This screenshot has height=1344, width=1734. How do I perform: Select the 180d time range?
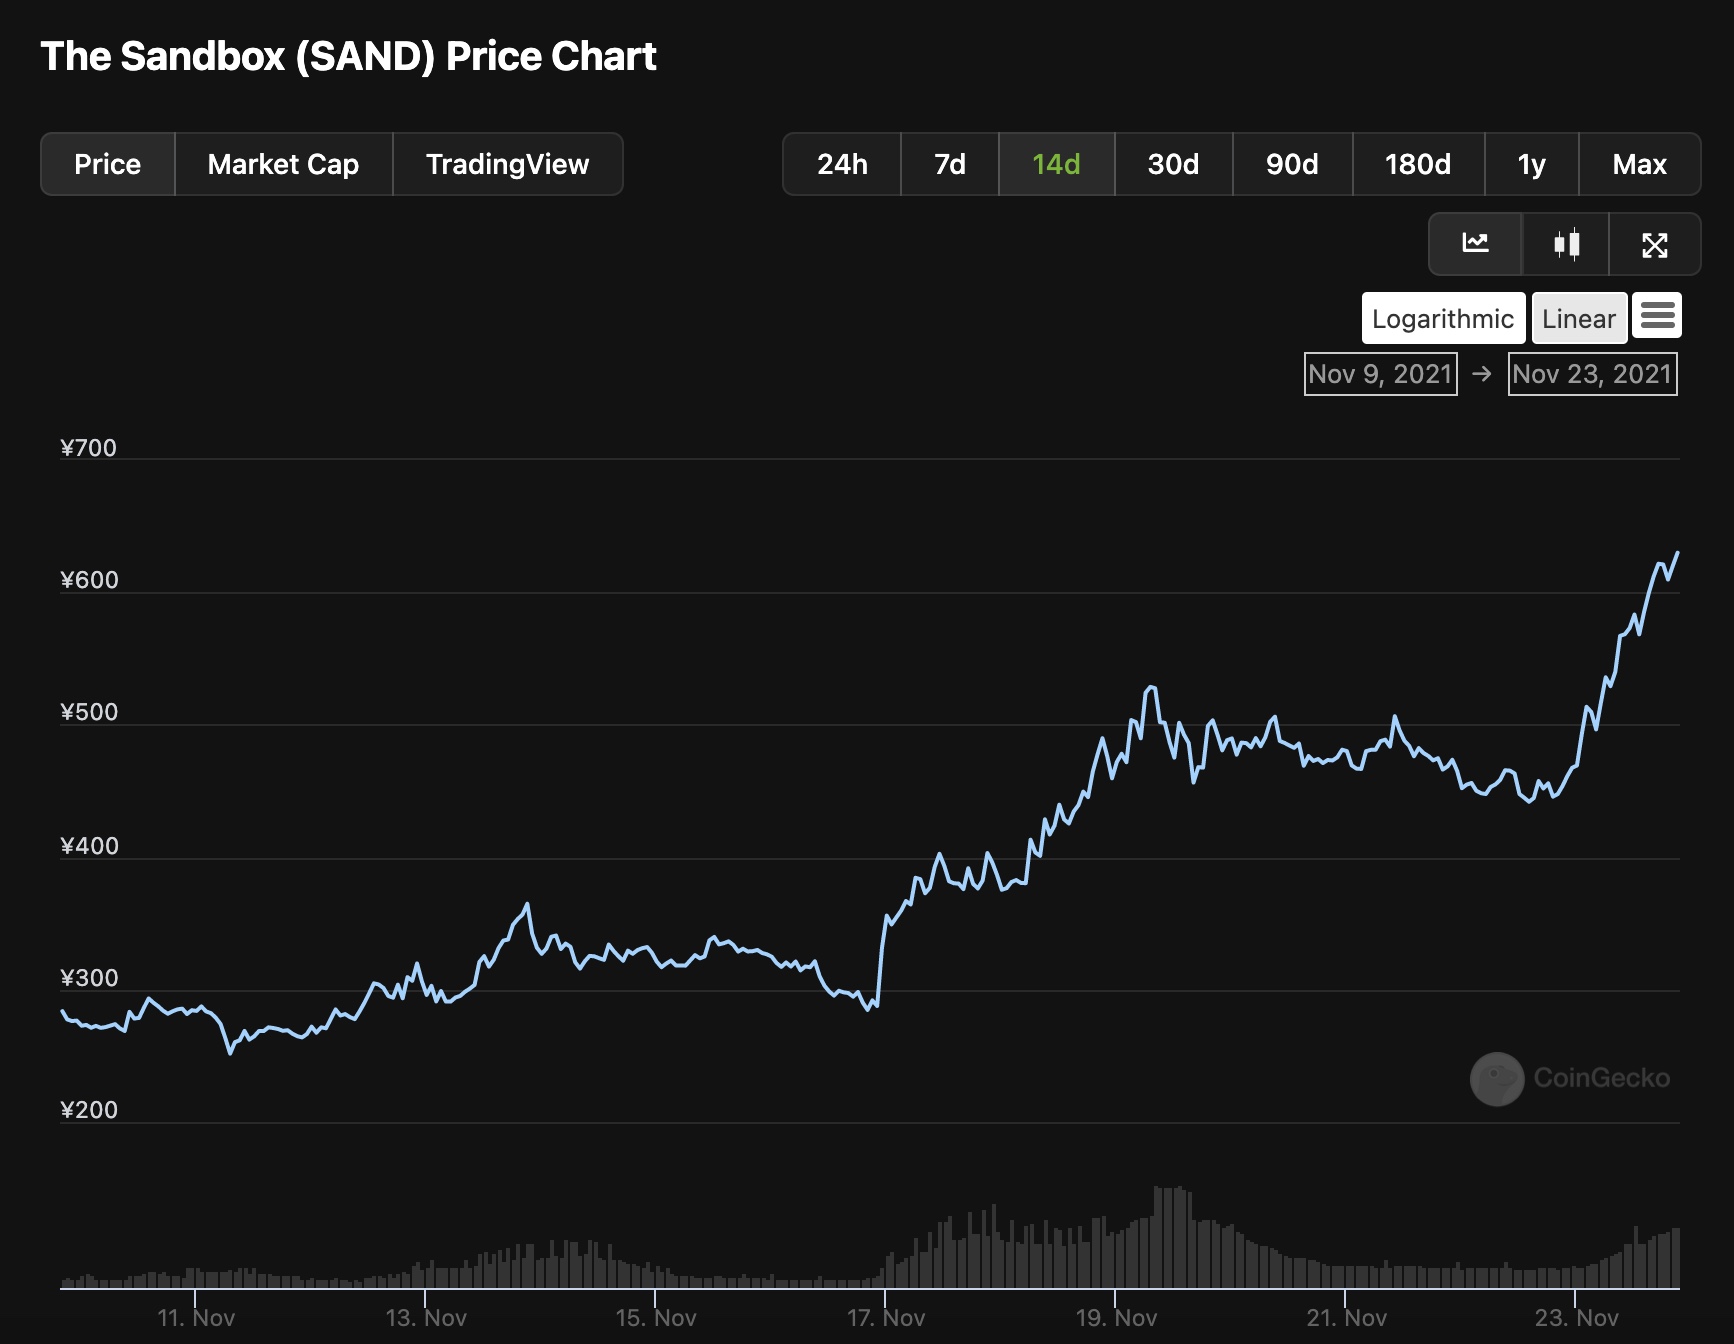[1417, 164]
